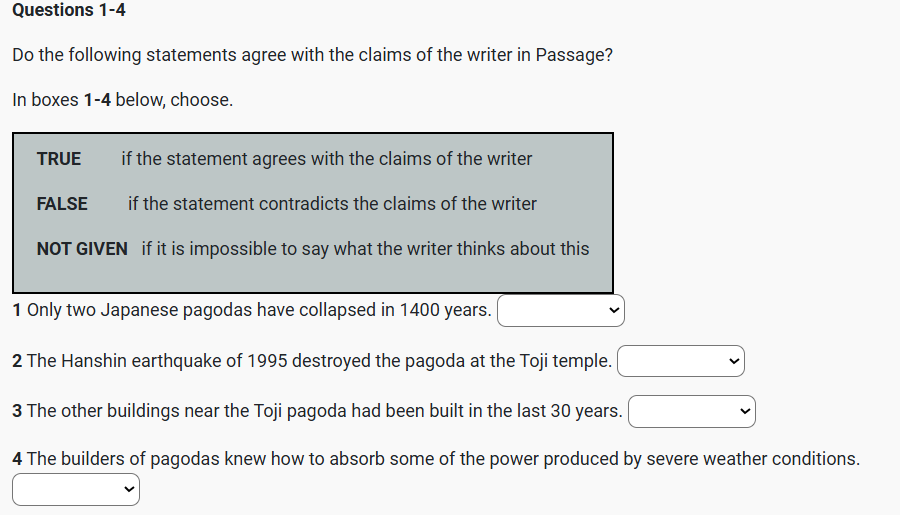Click the Hanshin earthquake of 1995 statement text

click(318, 360)
